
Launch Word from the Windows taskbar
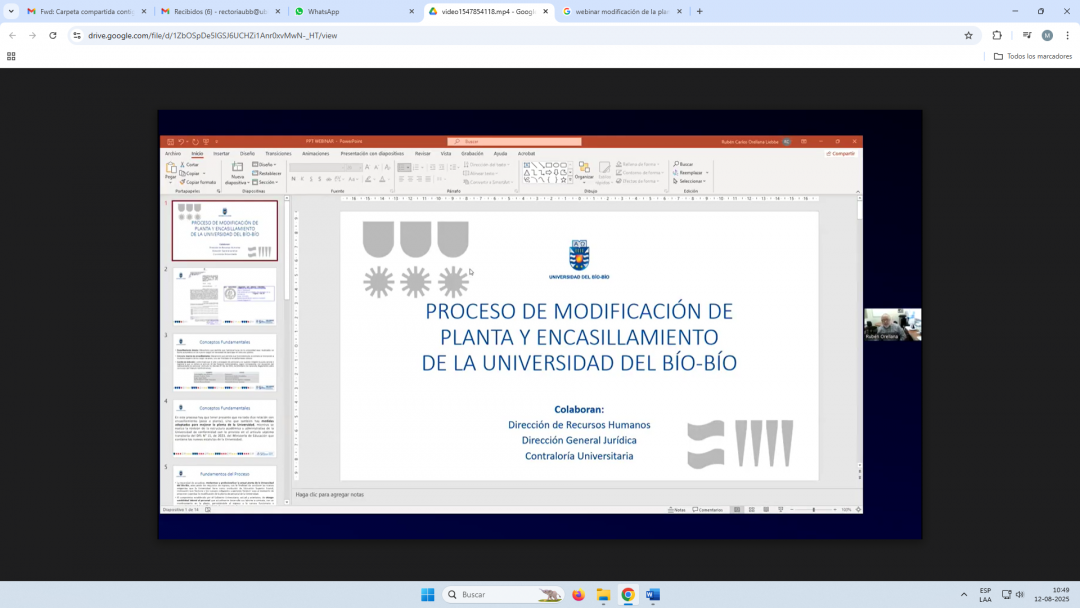pos(653,594)
